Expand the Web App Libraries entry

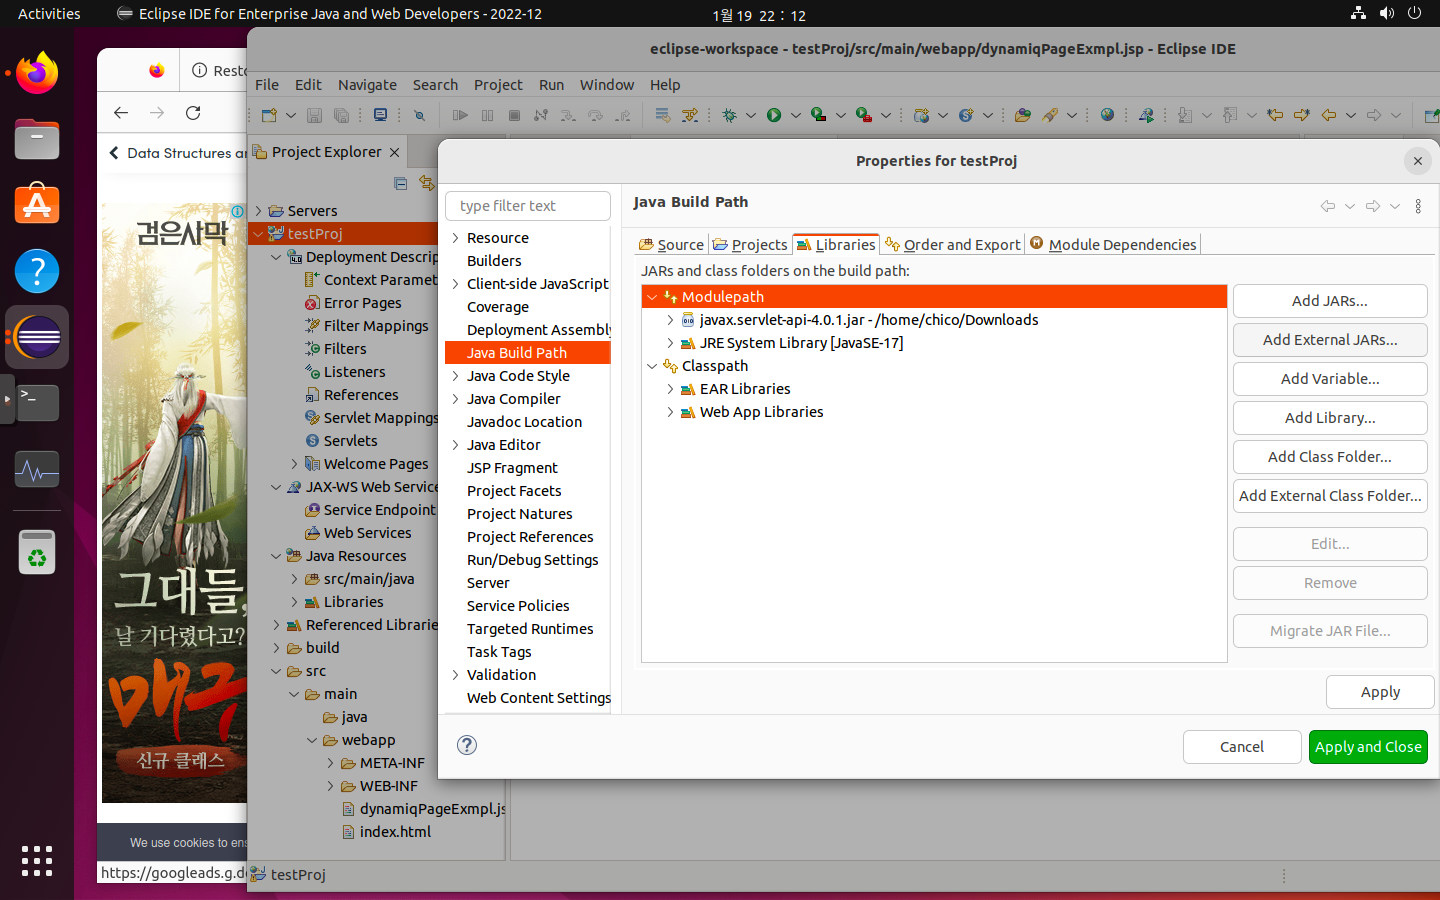[670, 412]
